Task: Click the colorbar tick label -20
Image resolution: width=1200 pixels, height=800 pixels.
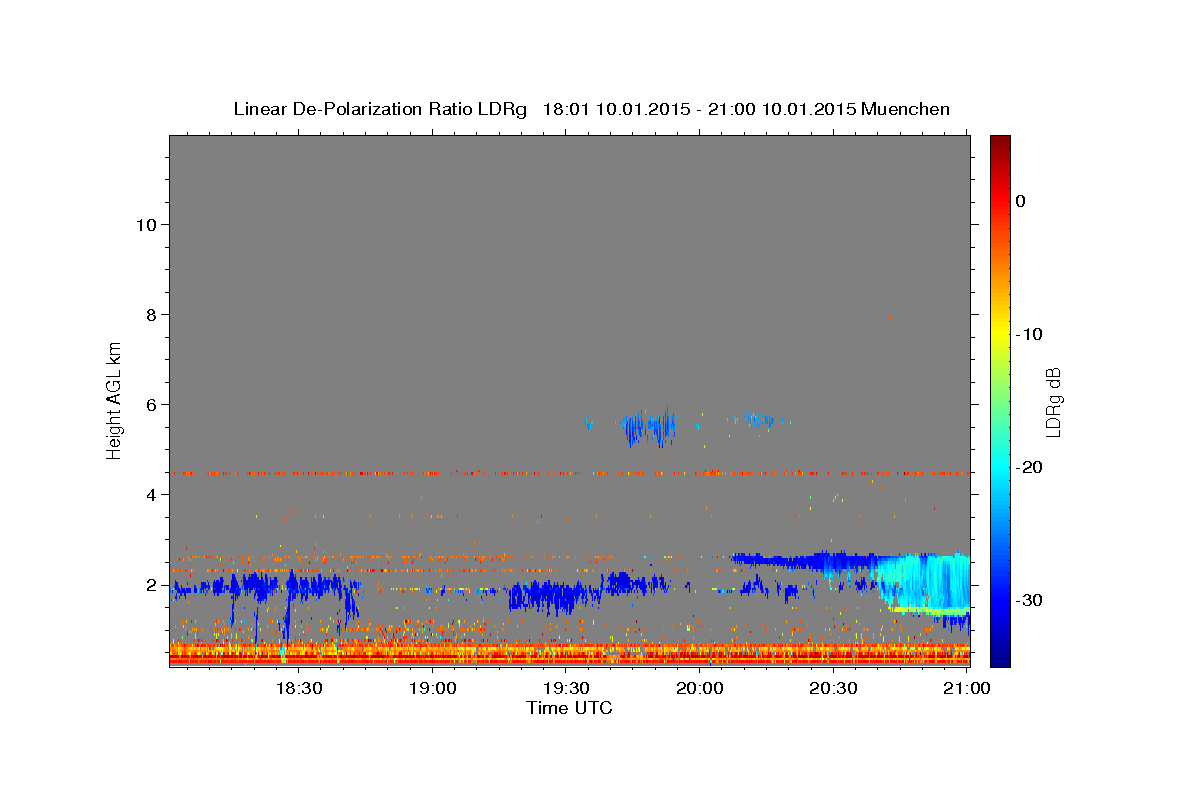Action: click(x=1030, y=467)
